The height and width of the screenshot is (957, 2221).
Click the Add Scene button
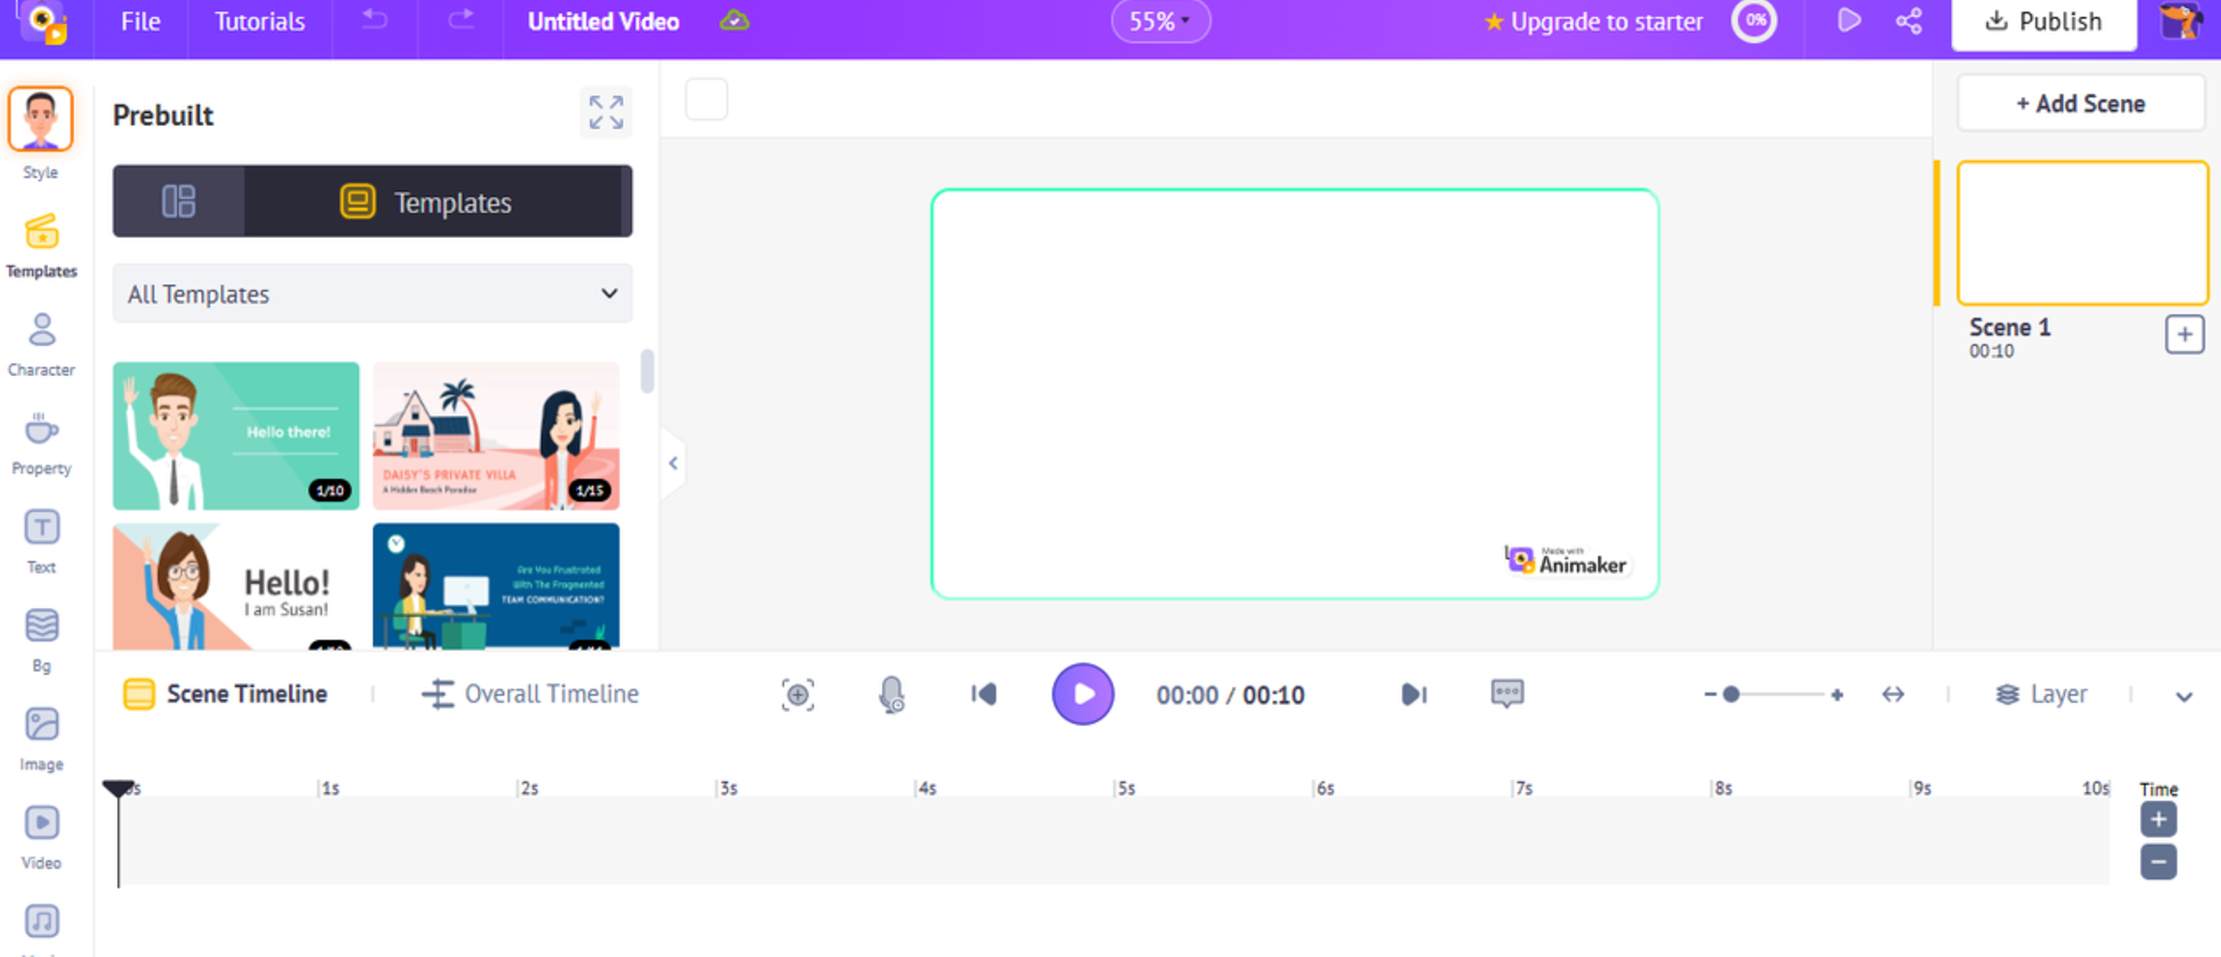tap(2081, 104)
